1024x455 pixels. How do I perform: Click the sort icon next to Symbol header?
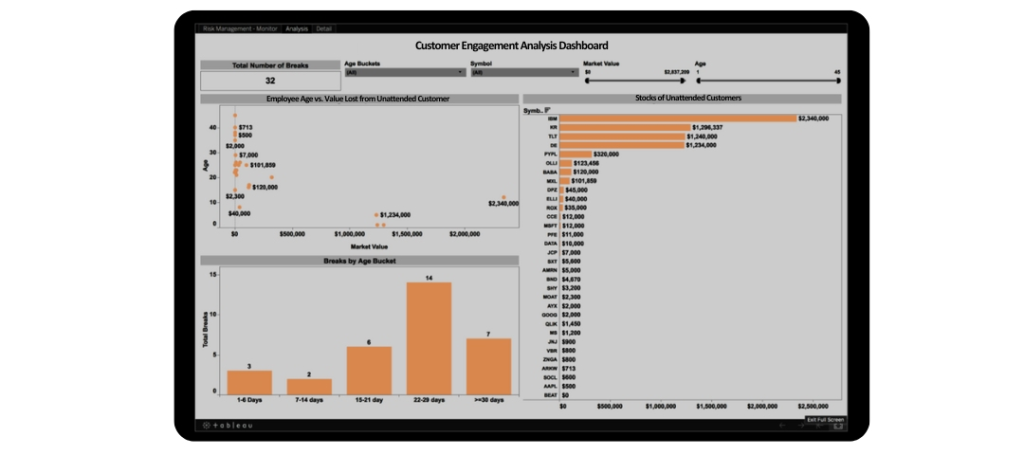[x=547, y=110]
